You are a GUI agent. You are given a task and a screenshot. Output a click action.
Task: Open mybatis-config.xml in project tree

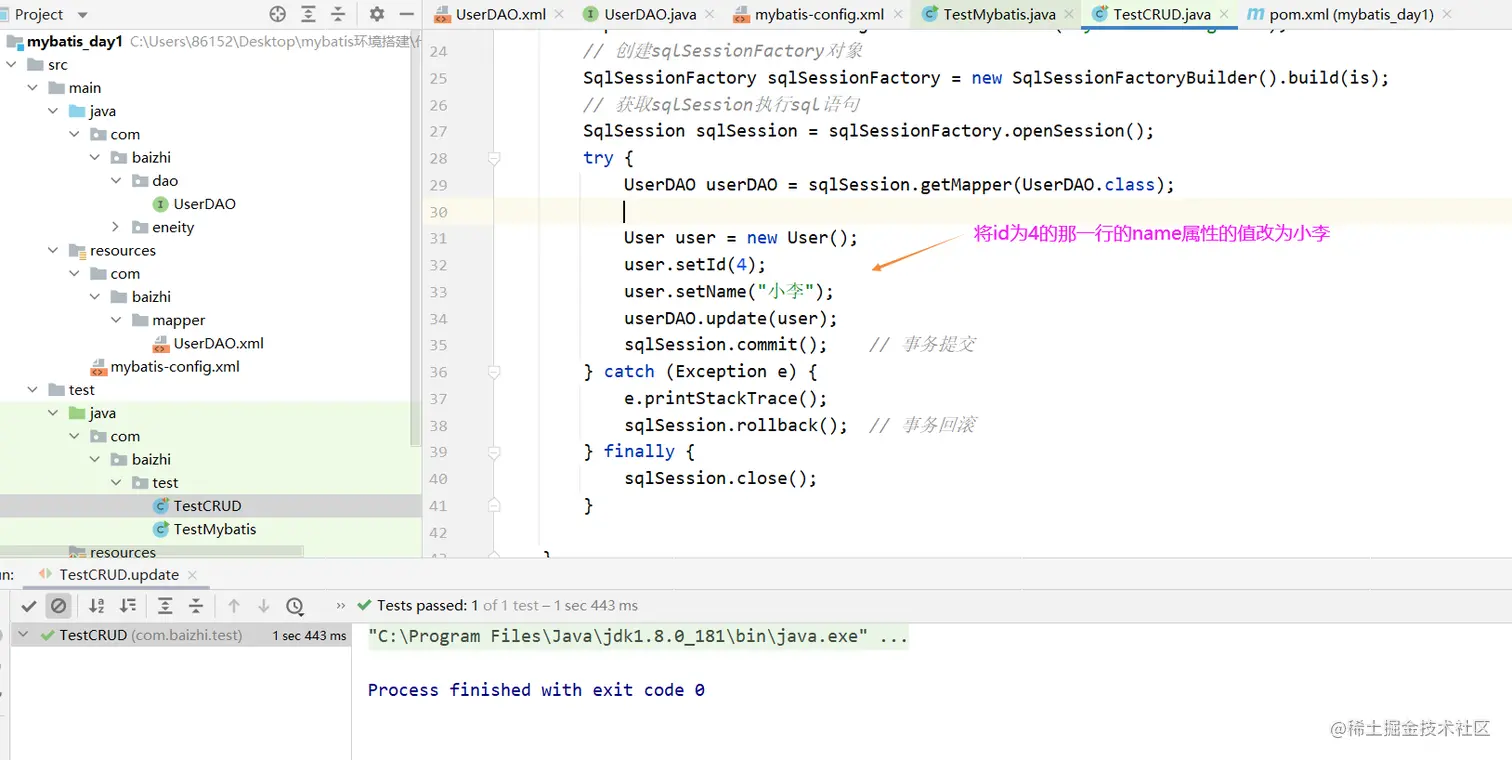pyautogui.click(x=175, y=366)
